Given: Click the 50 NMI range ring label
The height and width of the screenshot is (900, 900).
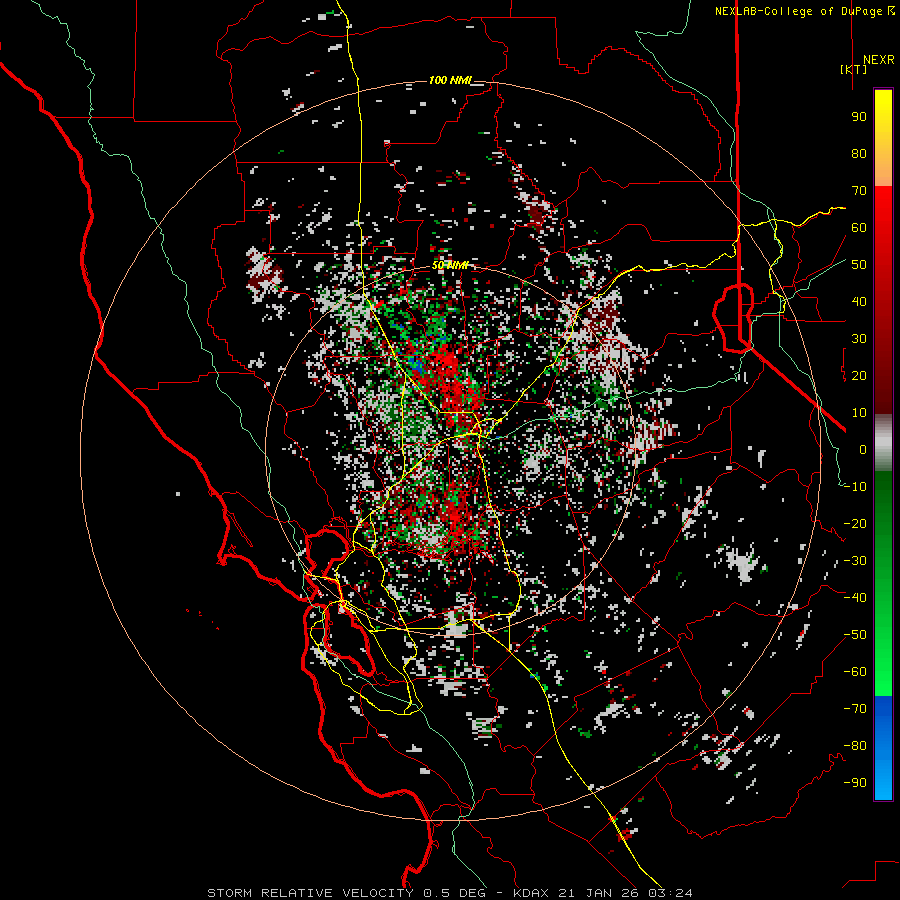Looking at the screenshot, I should point(449,265).
